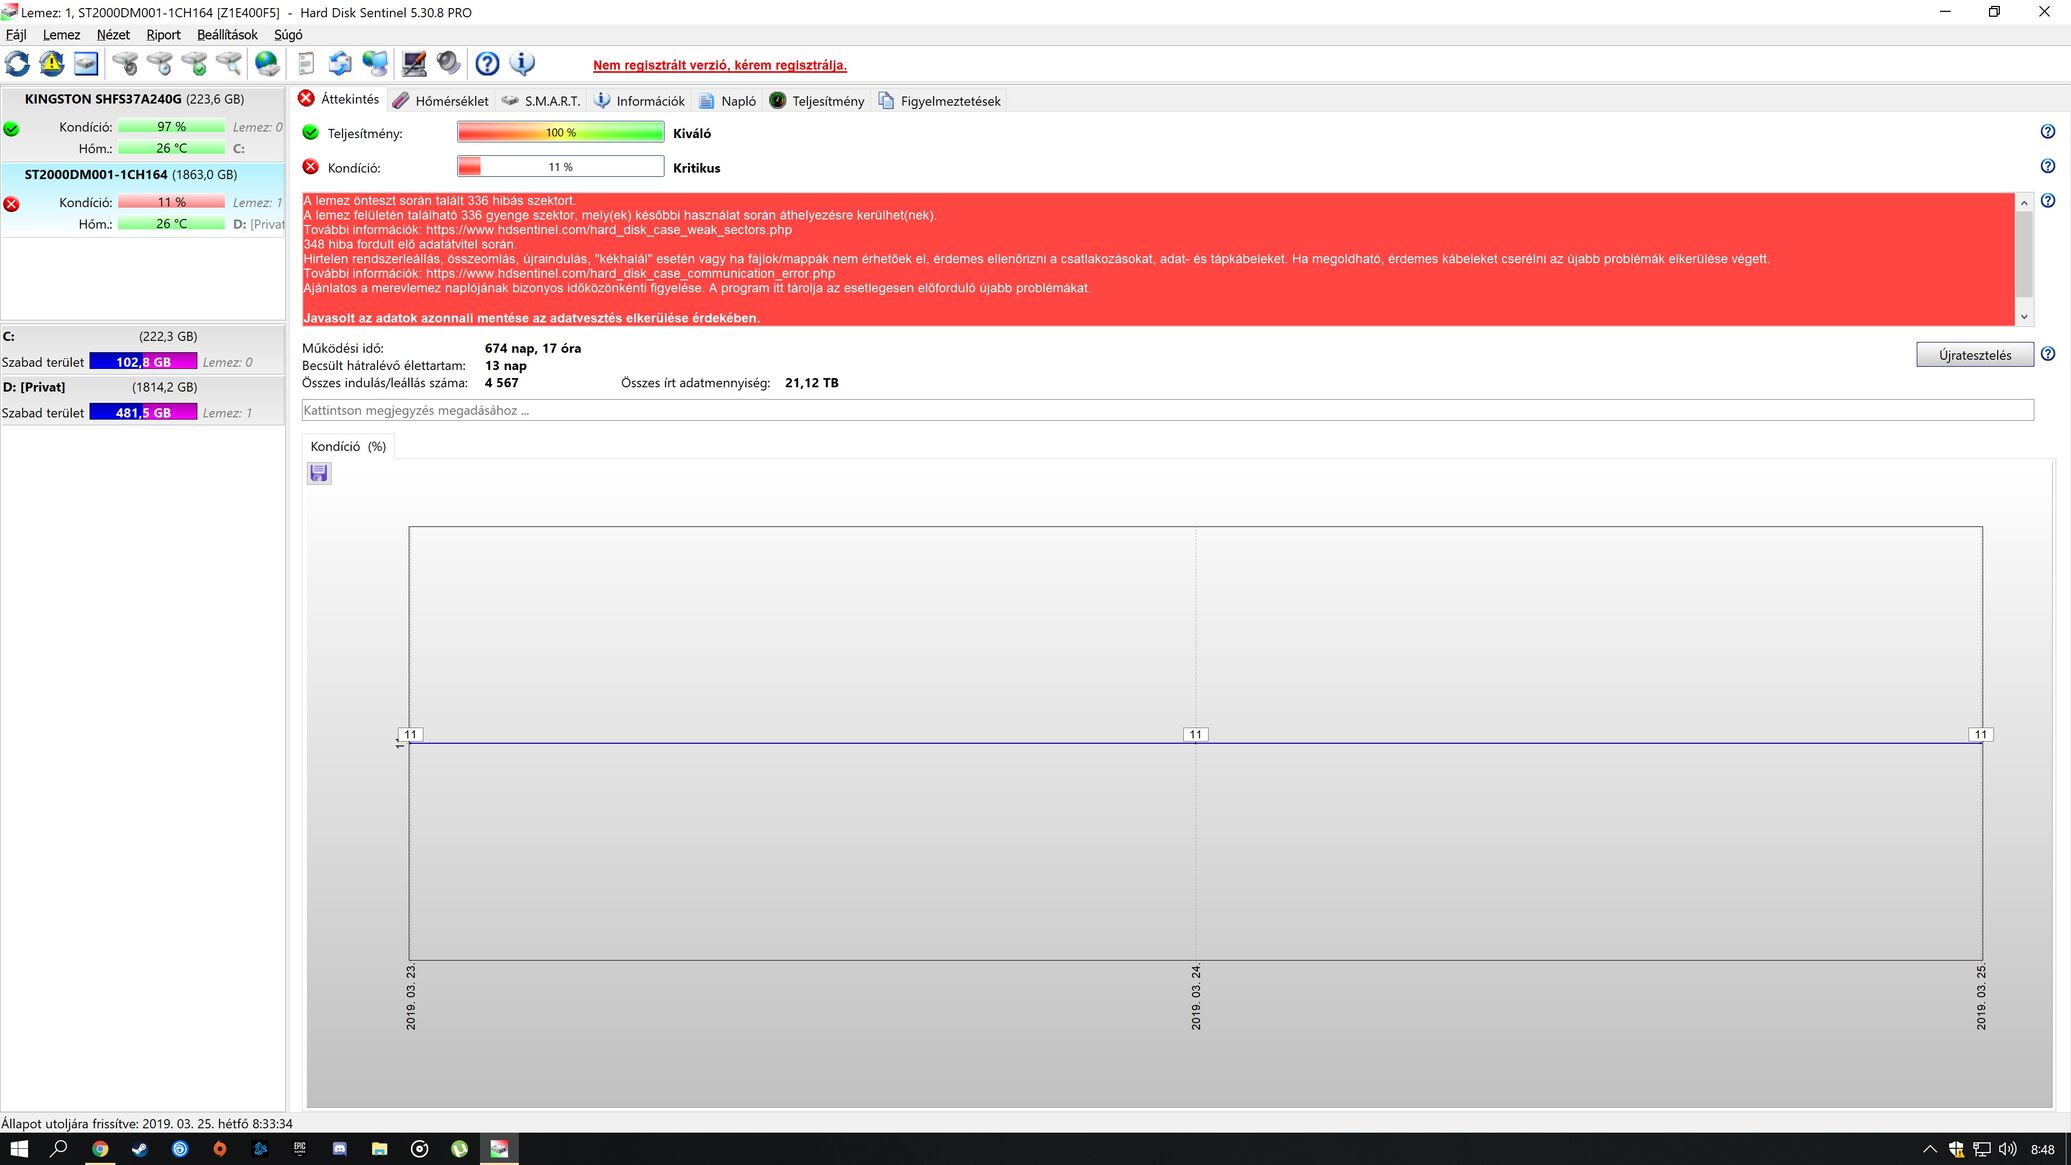
Task: Click the comment field Kattintson megjegyzés megadásához
Action: pyautogui.click(x=1167, y=410)
